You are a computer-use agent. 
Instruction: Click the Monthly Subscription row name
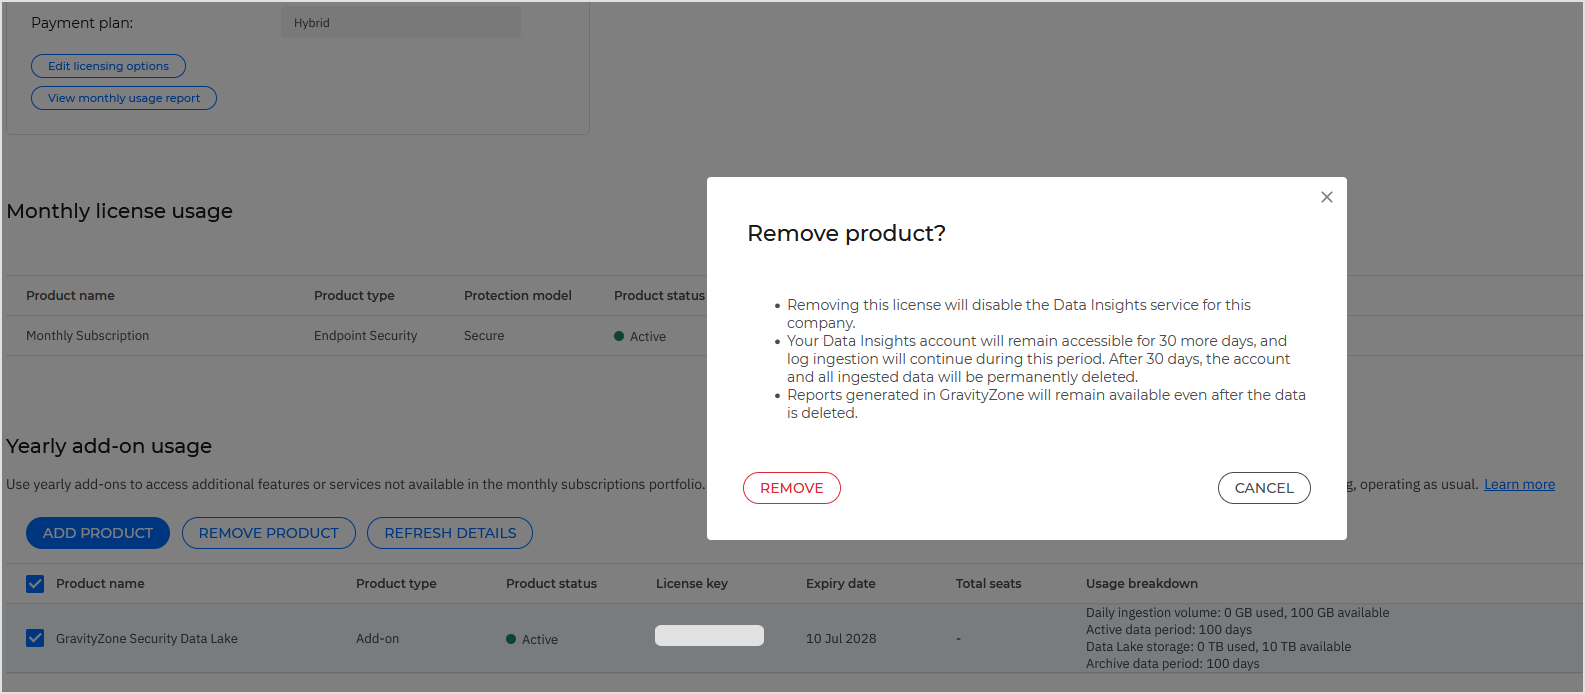[x=88, y=336]
